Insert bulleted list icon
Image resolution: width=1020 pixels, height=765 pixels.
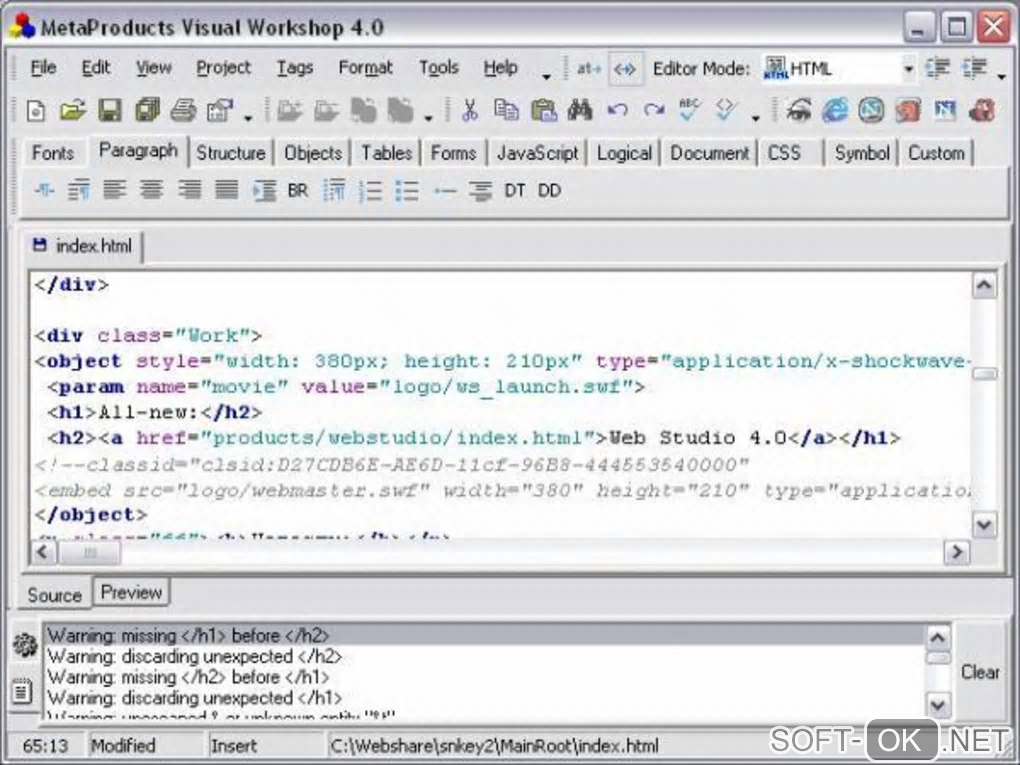407,191
